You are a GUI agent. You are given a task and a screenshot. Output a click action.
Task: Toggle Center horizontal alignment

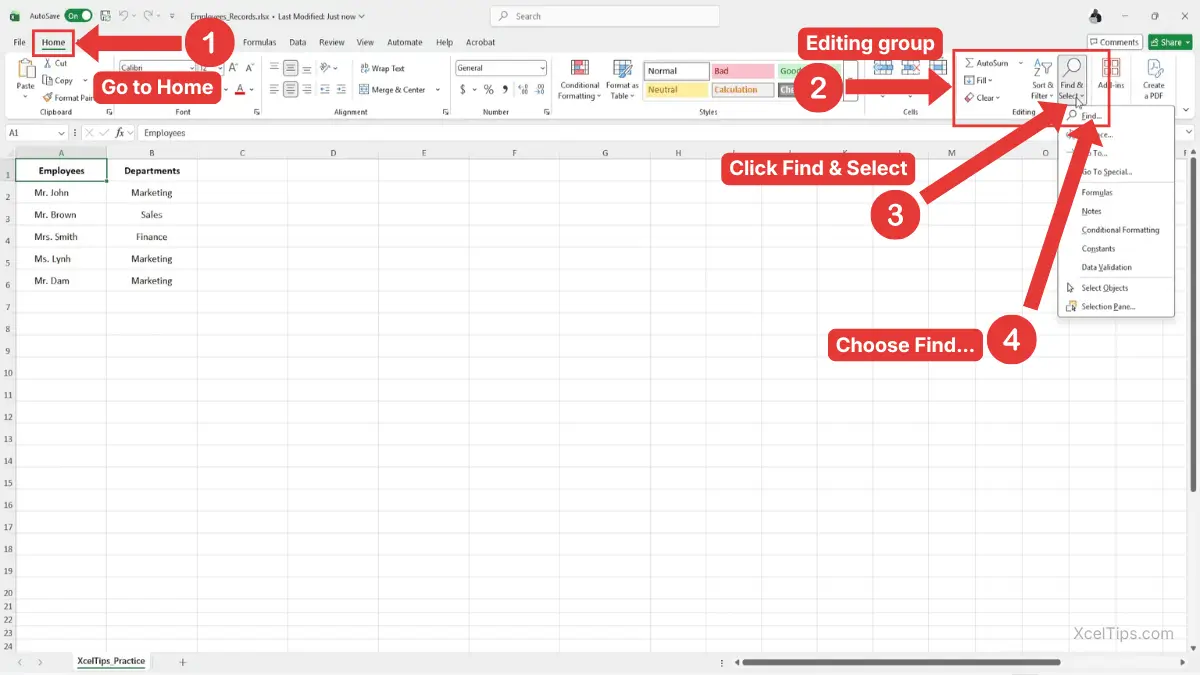tap(290, 90)
